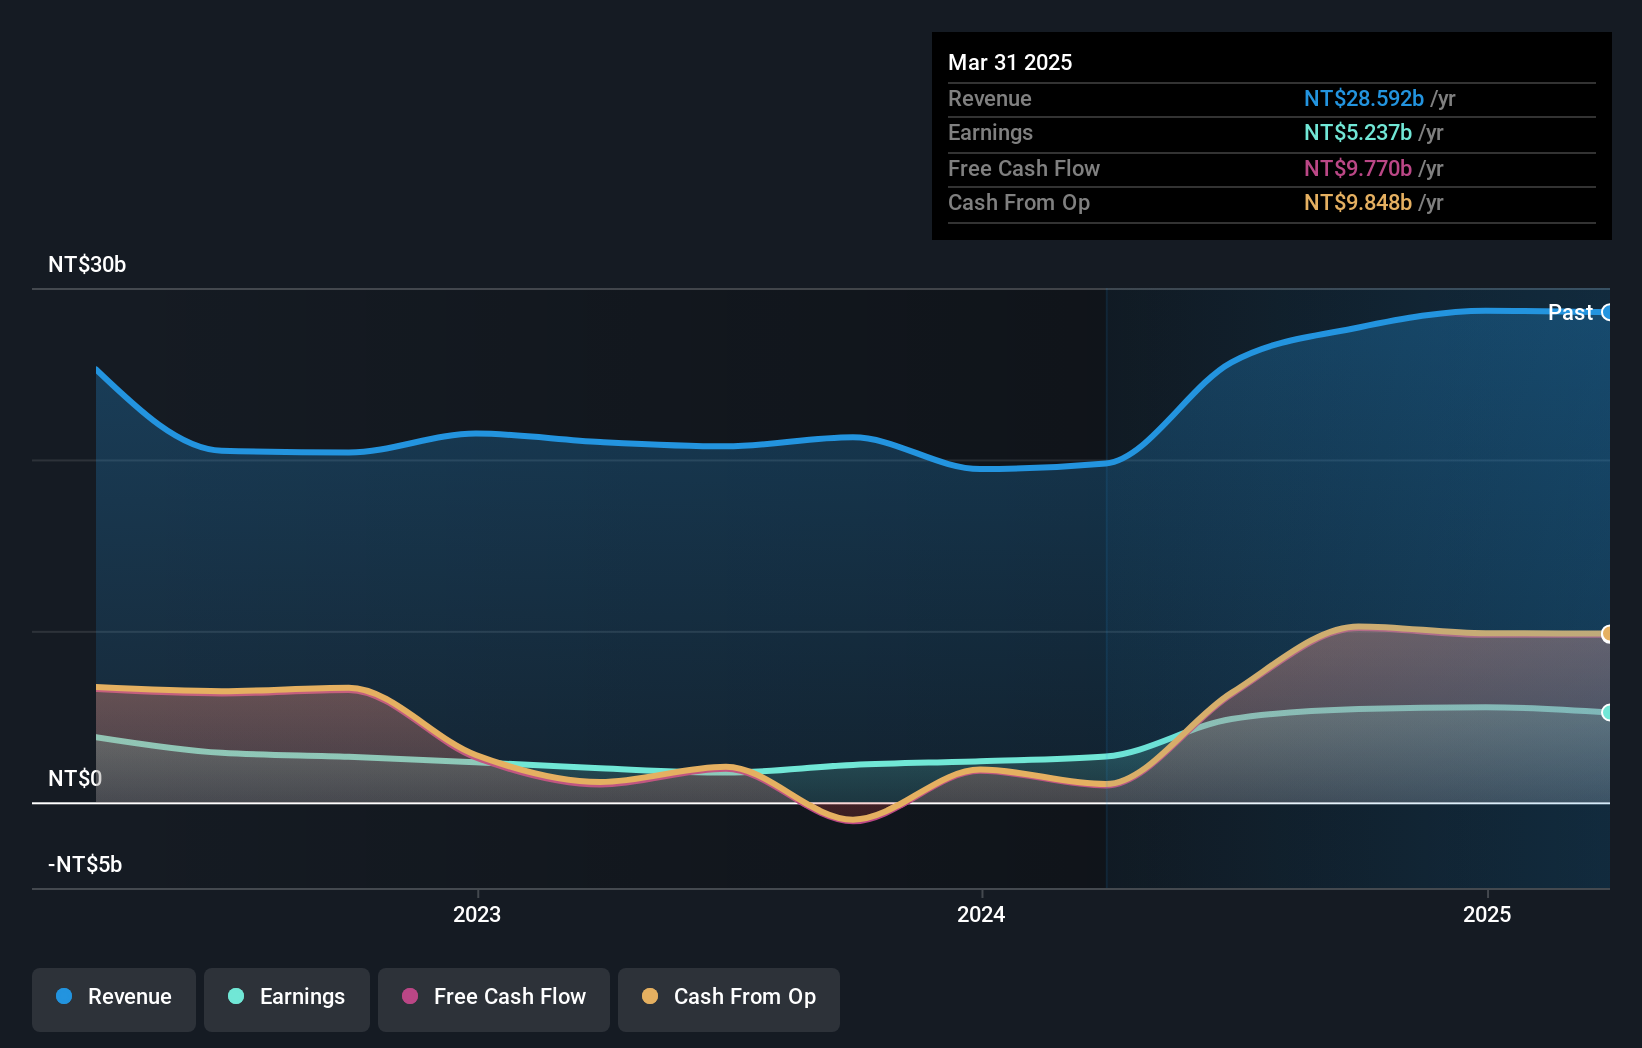This screenshot has height=1048, width=1642.
Task: Toggle the Revenue legend button
Action: (x=114, y=999)
